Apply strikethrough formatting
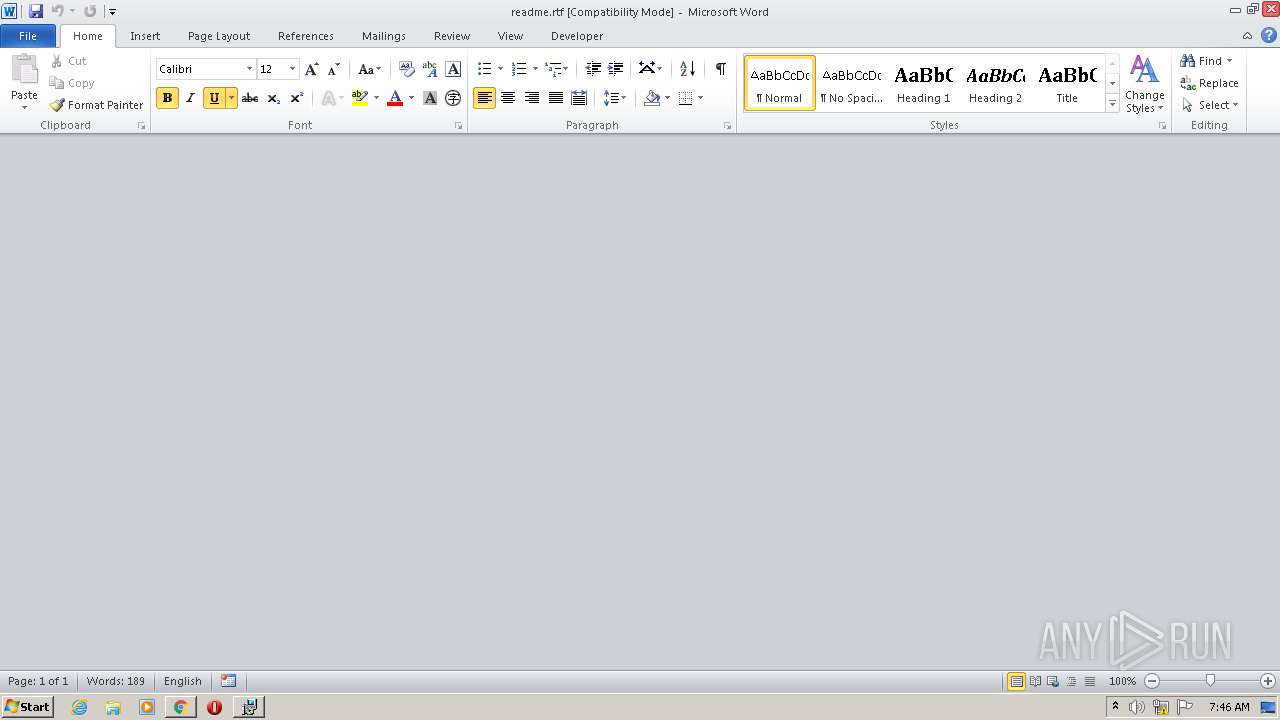The height and width of the screenshot is (720, 1280). [250, 98]
